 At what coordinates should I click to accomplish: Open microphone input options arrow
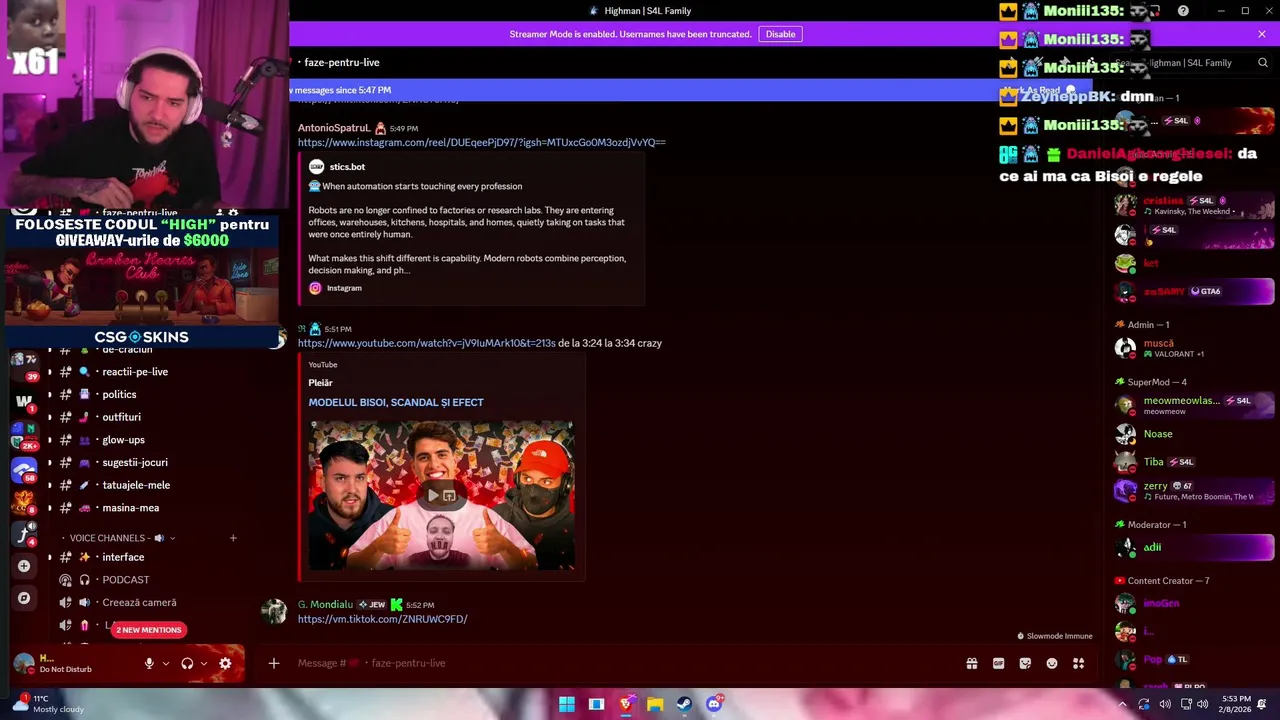tap(166, 663)
